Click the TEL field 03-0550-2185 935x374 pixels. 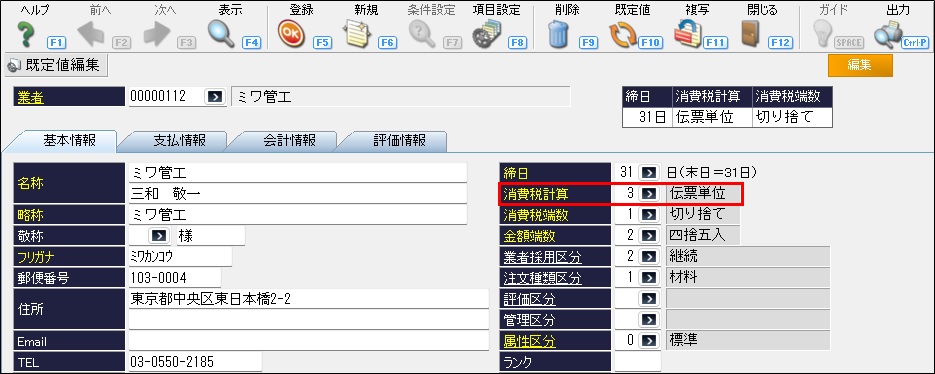(x=195, y=361)
